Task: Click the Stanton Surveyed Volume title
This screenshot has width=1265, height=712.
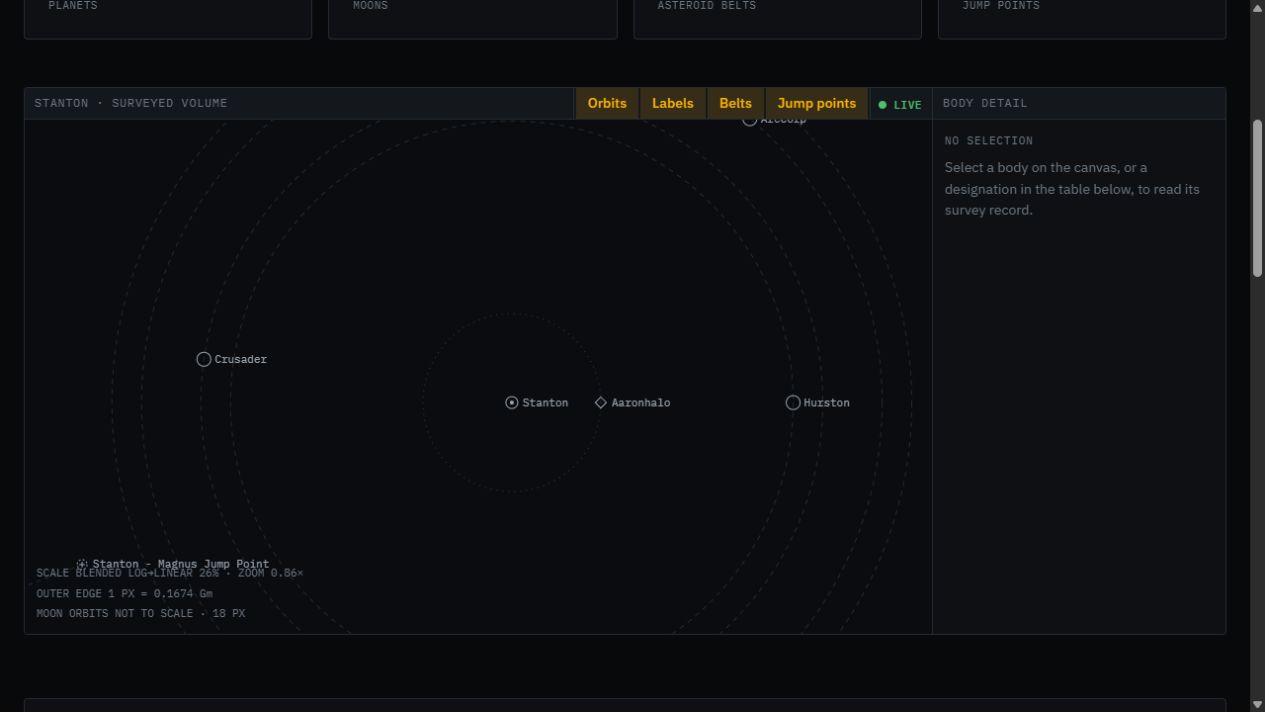Action: coord(131,103)
